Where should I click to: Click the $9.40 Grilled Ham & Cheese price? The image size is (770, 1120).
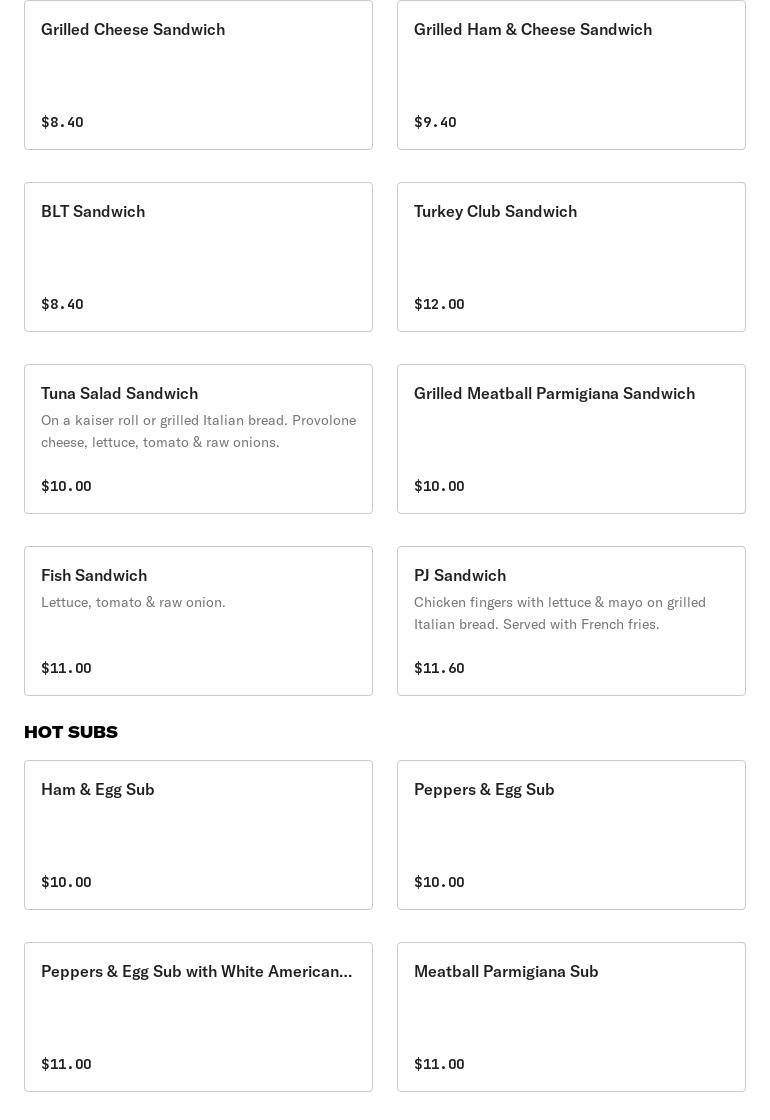435,122
